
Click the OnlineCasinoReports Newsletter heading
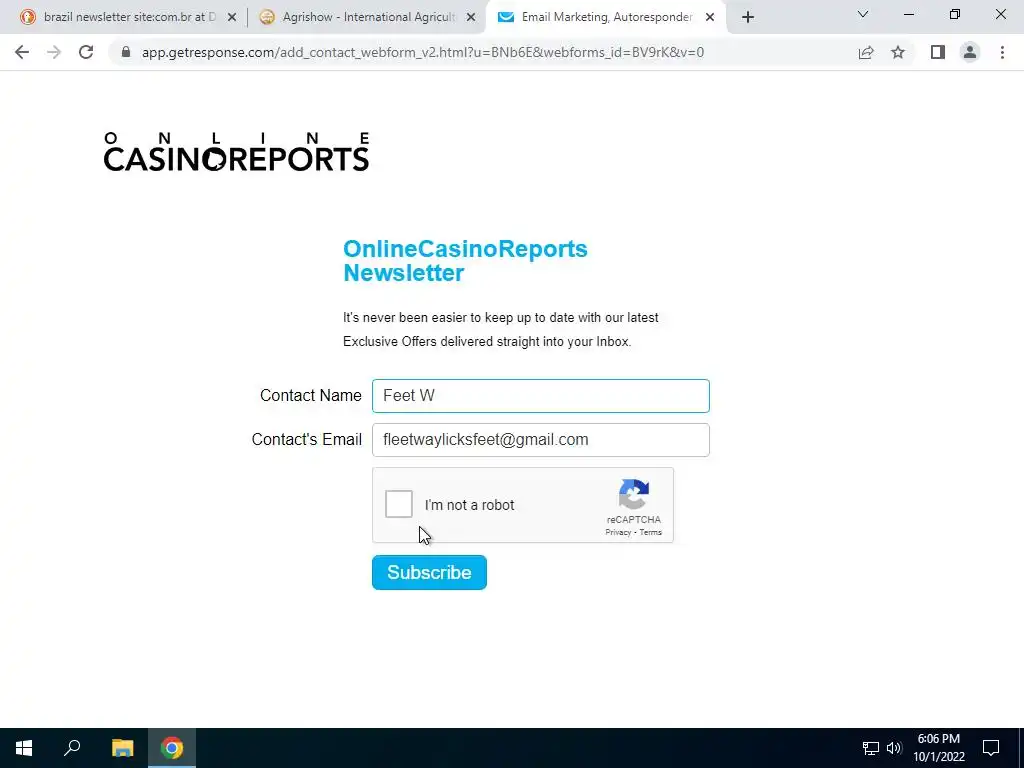coord(465,261)
